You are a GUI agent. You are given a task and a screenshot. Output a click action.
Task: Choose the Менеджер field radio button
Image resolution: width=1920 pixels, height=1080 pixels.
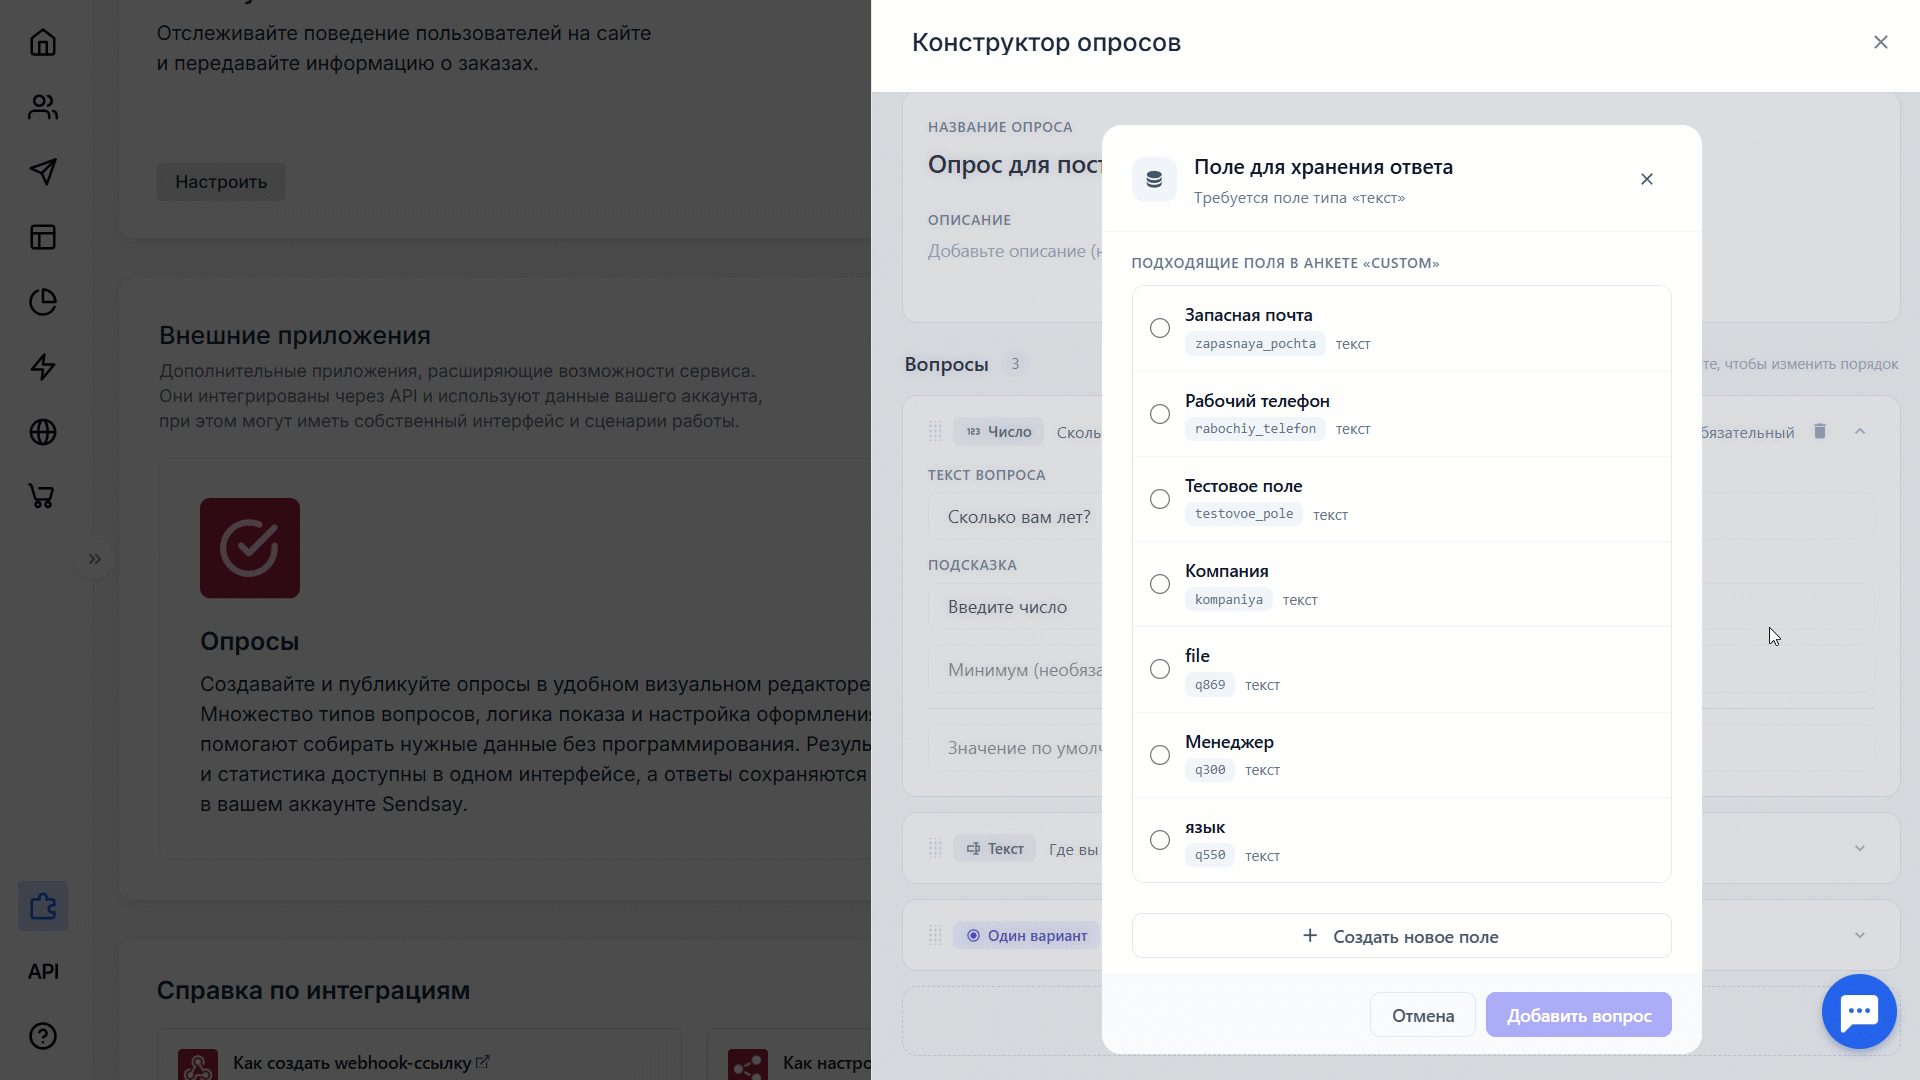tap(1160, 755)
